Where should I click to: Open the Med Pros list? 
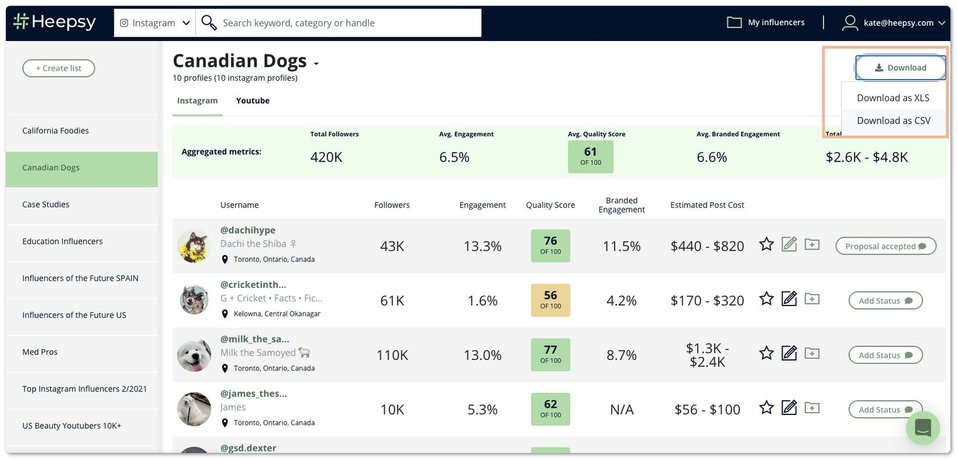pos(81,352)
